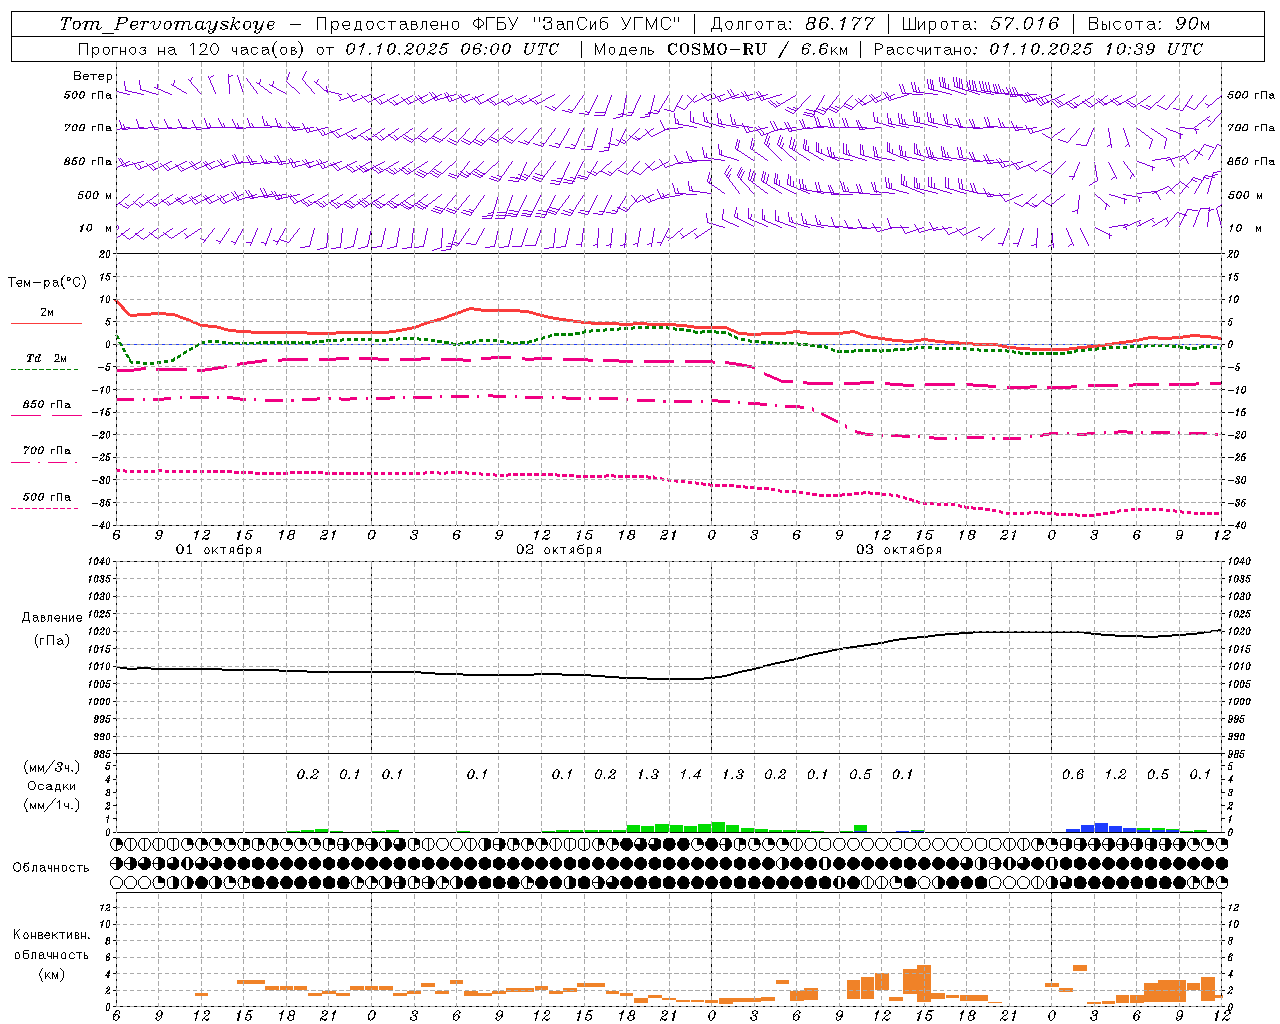Click the tallest orange convective cloud bar
Image resolution: width=1280 pixels, height=1024 pixels.
924,982
